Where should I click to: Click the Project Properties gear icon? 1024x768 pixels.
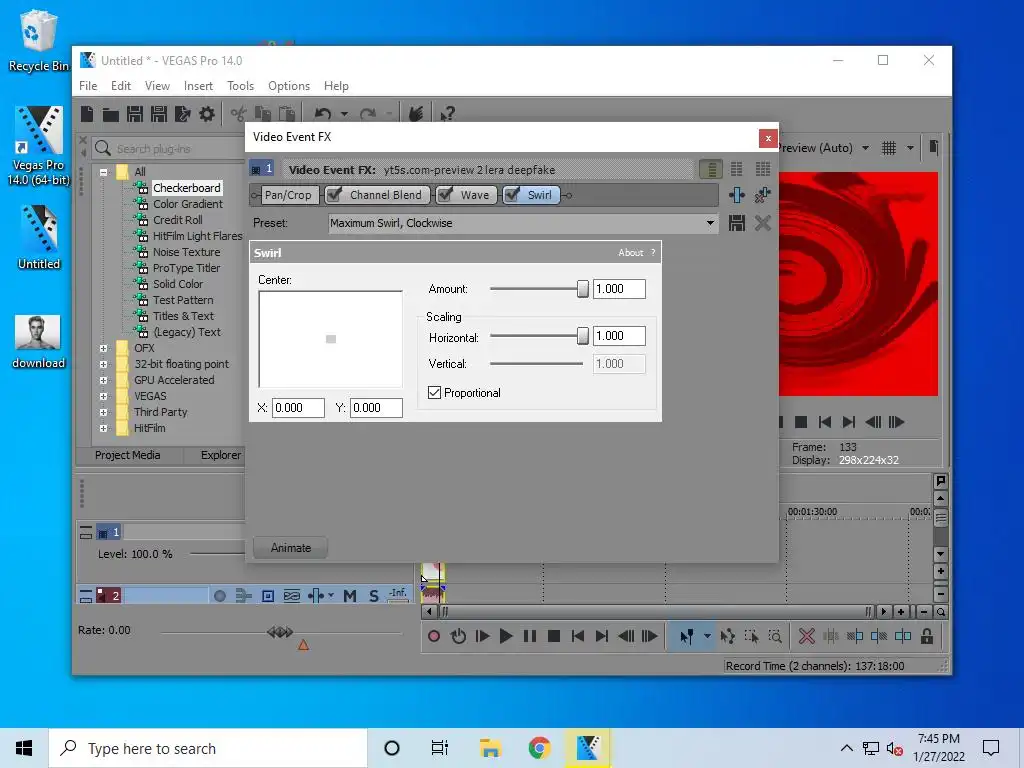(207, 114)
